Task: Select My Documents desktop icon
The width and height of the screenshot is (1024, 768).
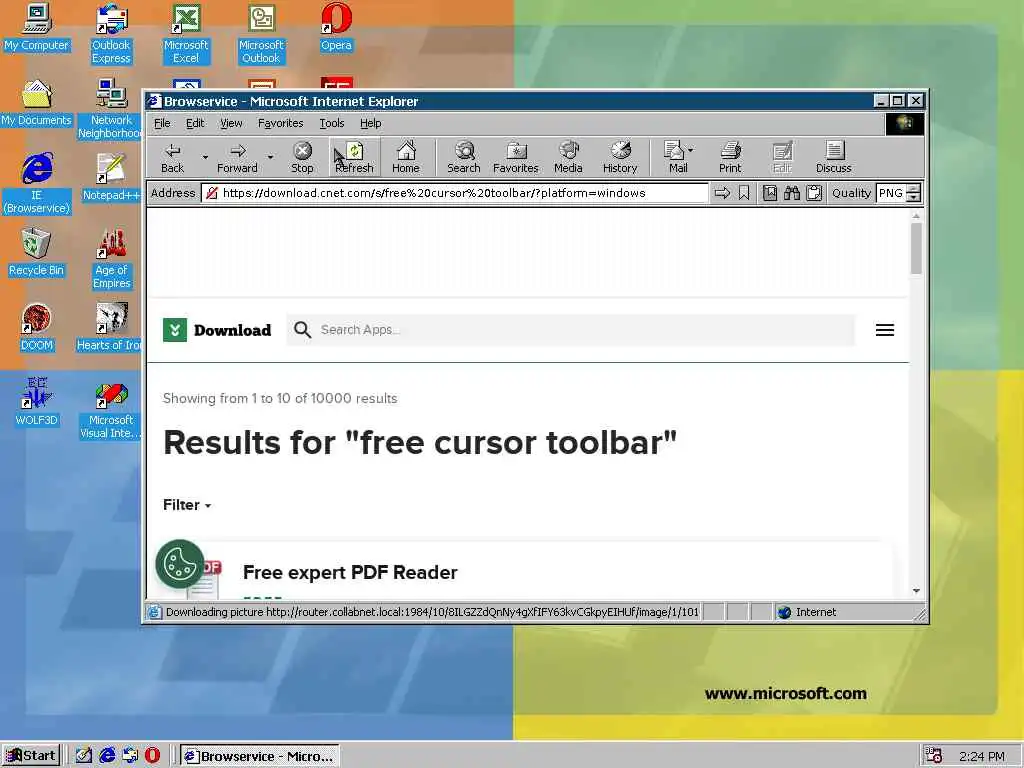Action: coord(36,103)
